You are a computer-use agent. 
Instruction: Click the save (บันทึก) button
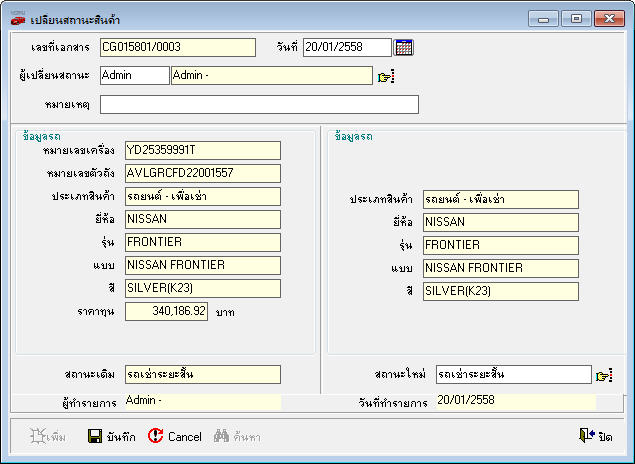pyautogui.click(x=111, y=436)
